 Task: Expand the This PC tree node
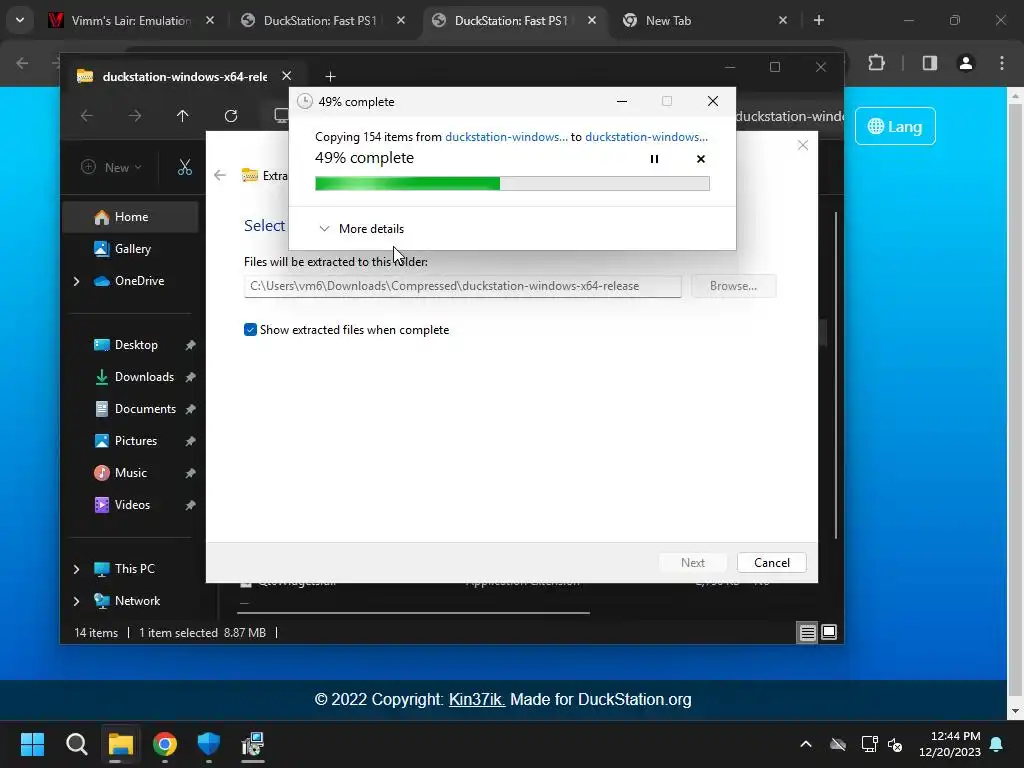76,569
